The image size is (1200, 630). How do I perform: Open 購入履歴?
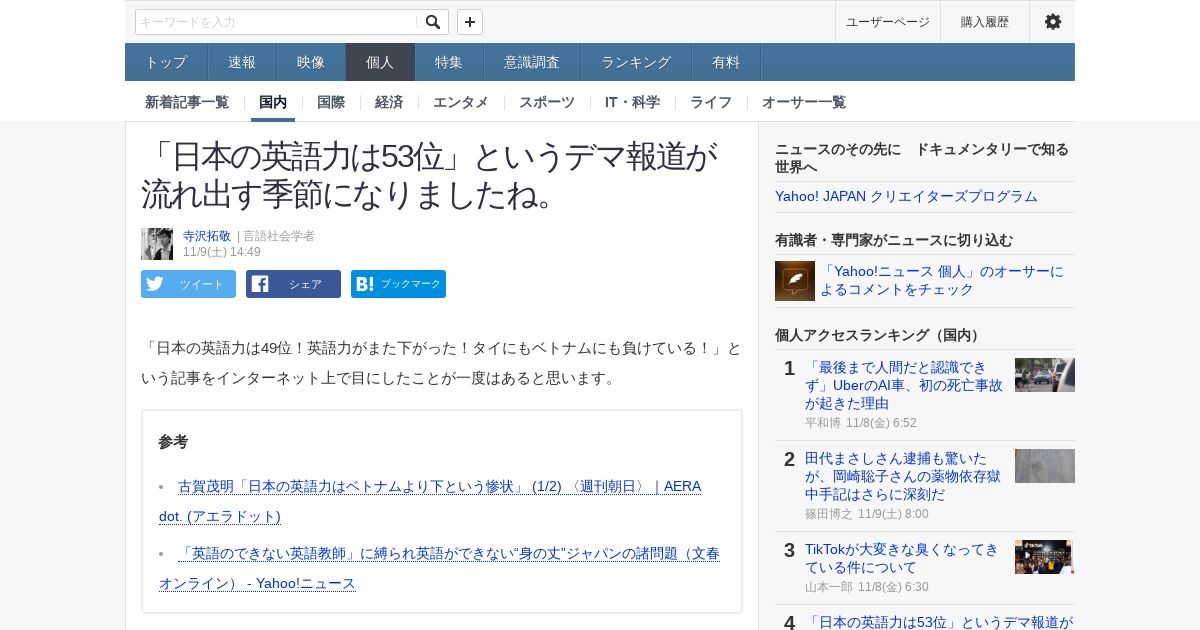coord(985,22)
